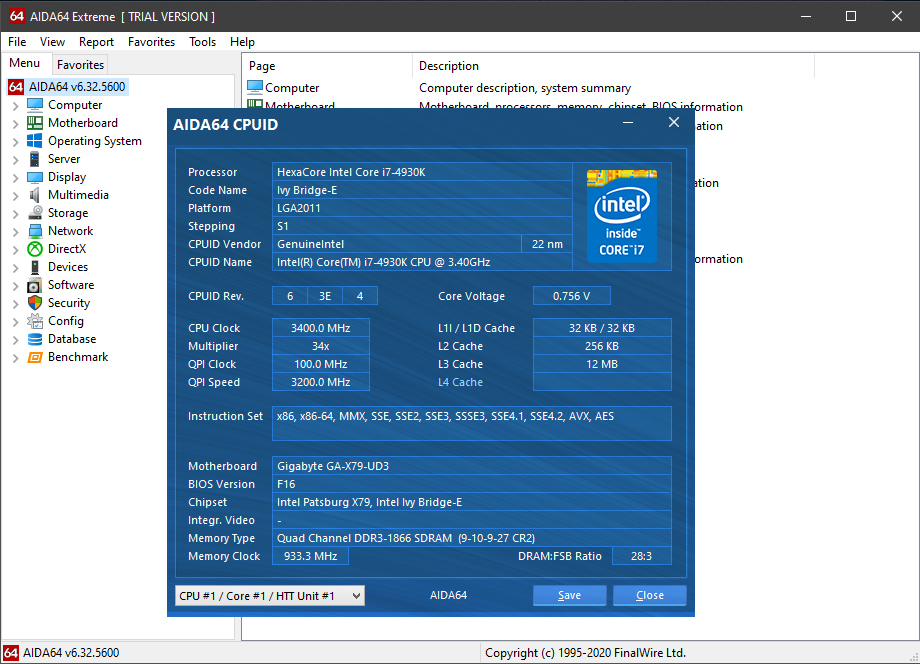Open the Tools menu
Screen dimensions: 920x664
tap(202, 42)
